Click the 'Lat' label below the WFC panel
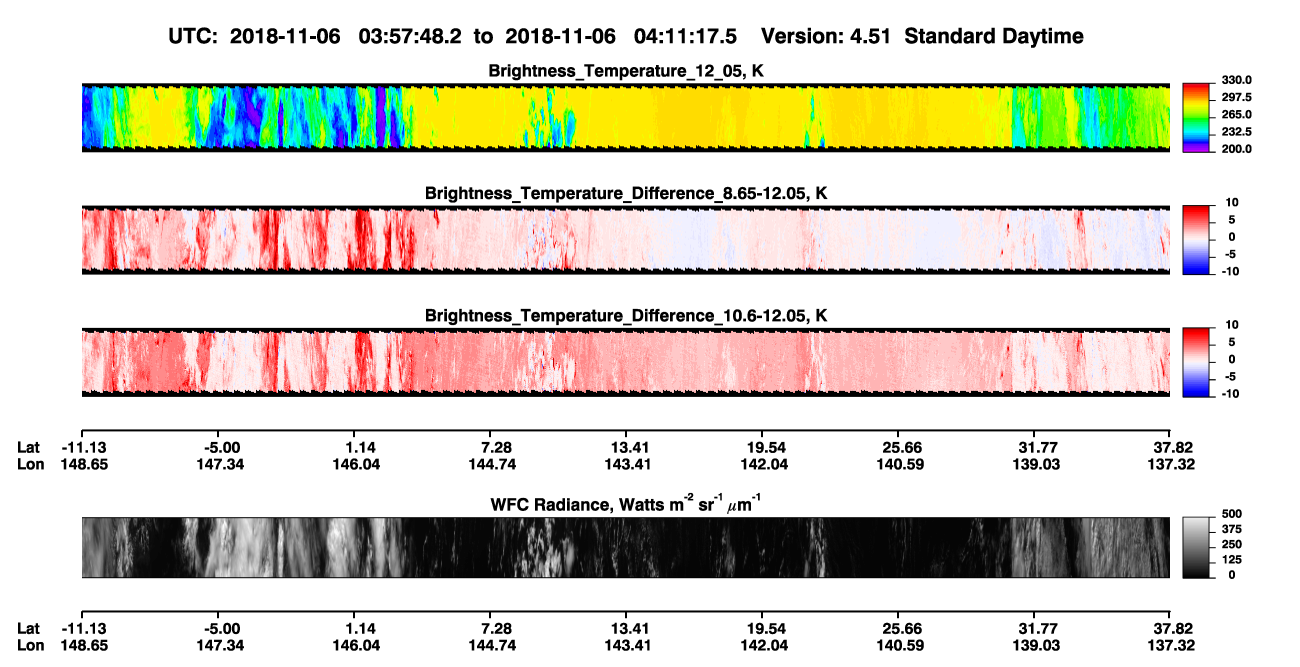 click(x=28, y=628)
